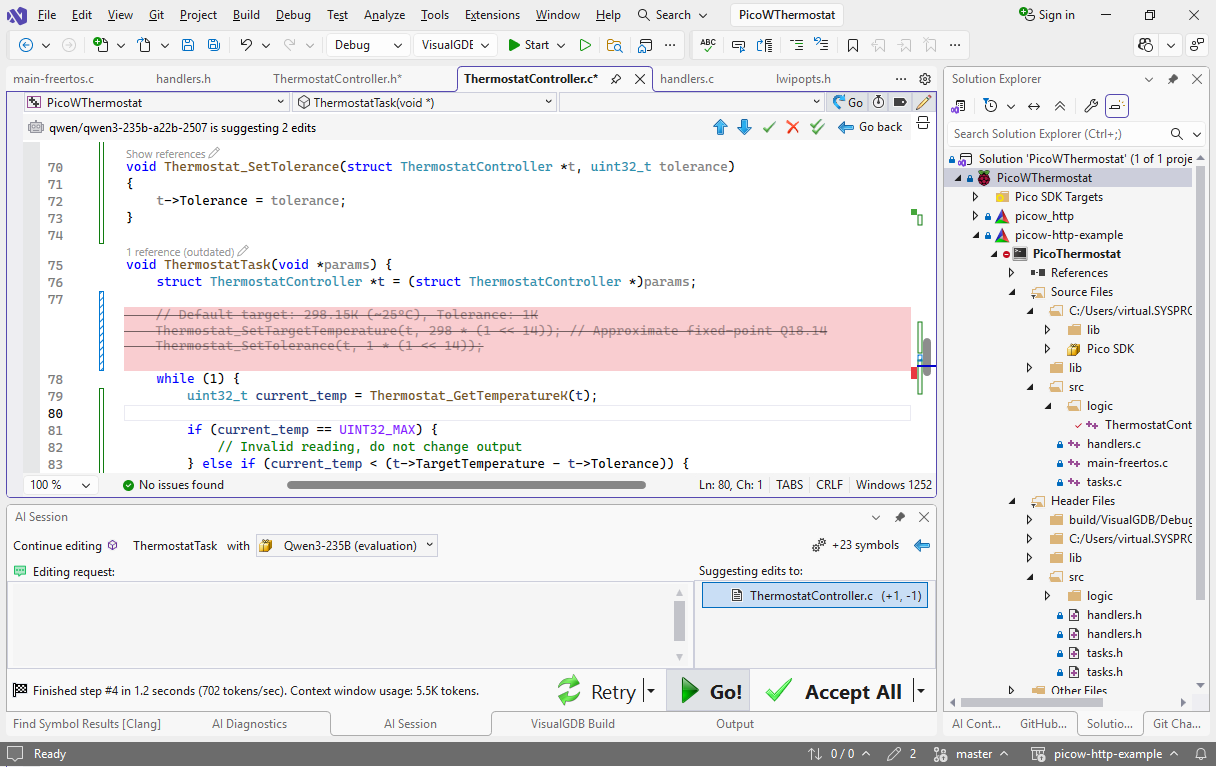The image size is (1216, 767).
Task: Click the editor horizontal scrollbar thumb
Action: (466, 485)
